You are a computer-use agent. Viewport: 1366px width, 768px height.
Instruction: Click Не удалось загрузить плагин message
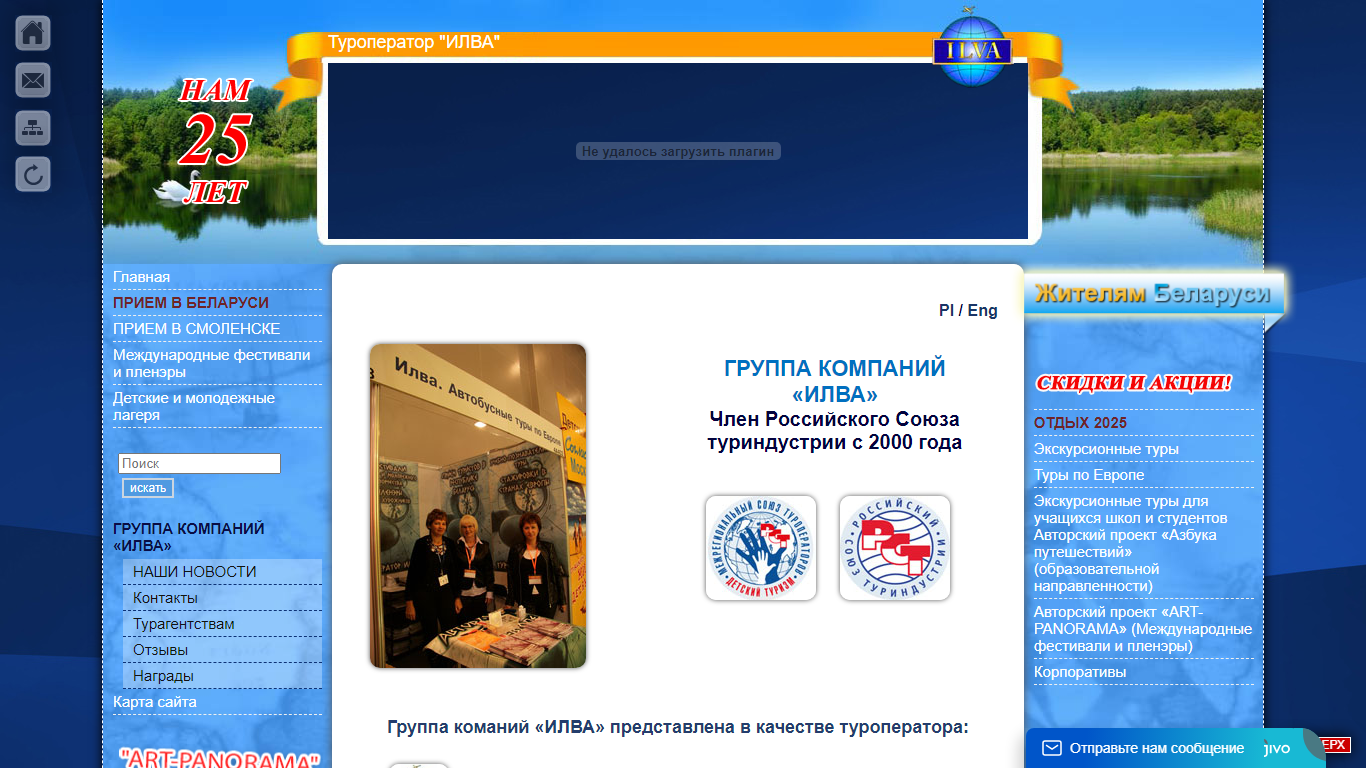point(678,152)
